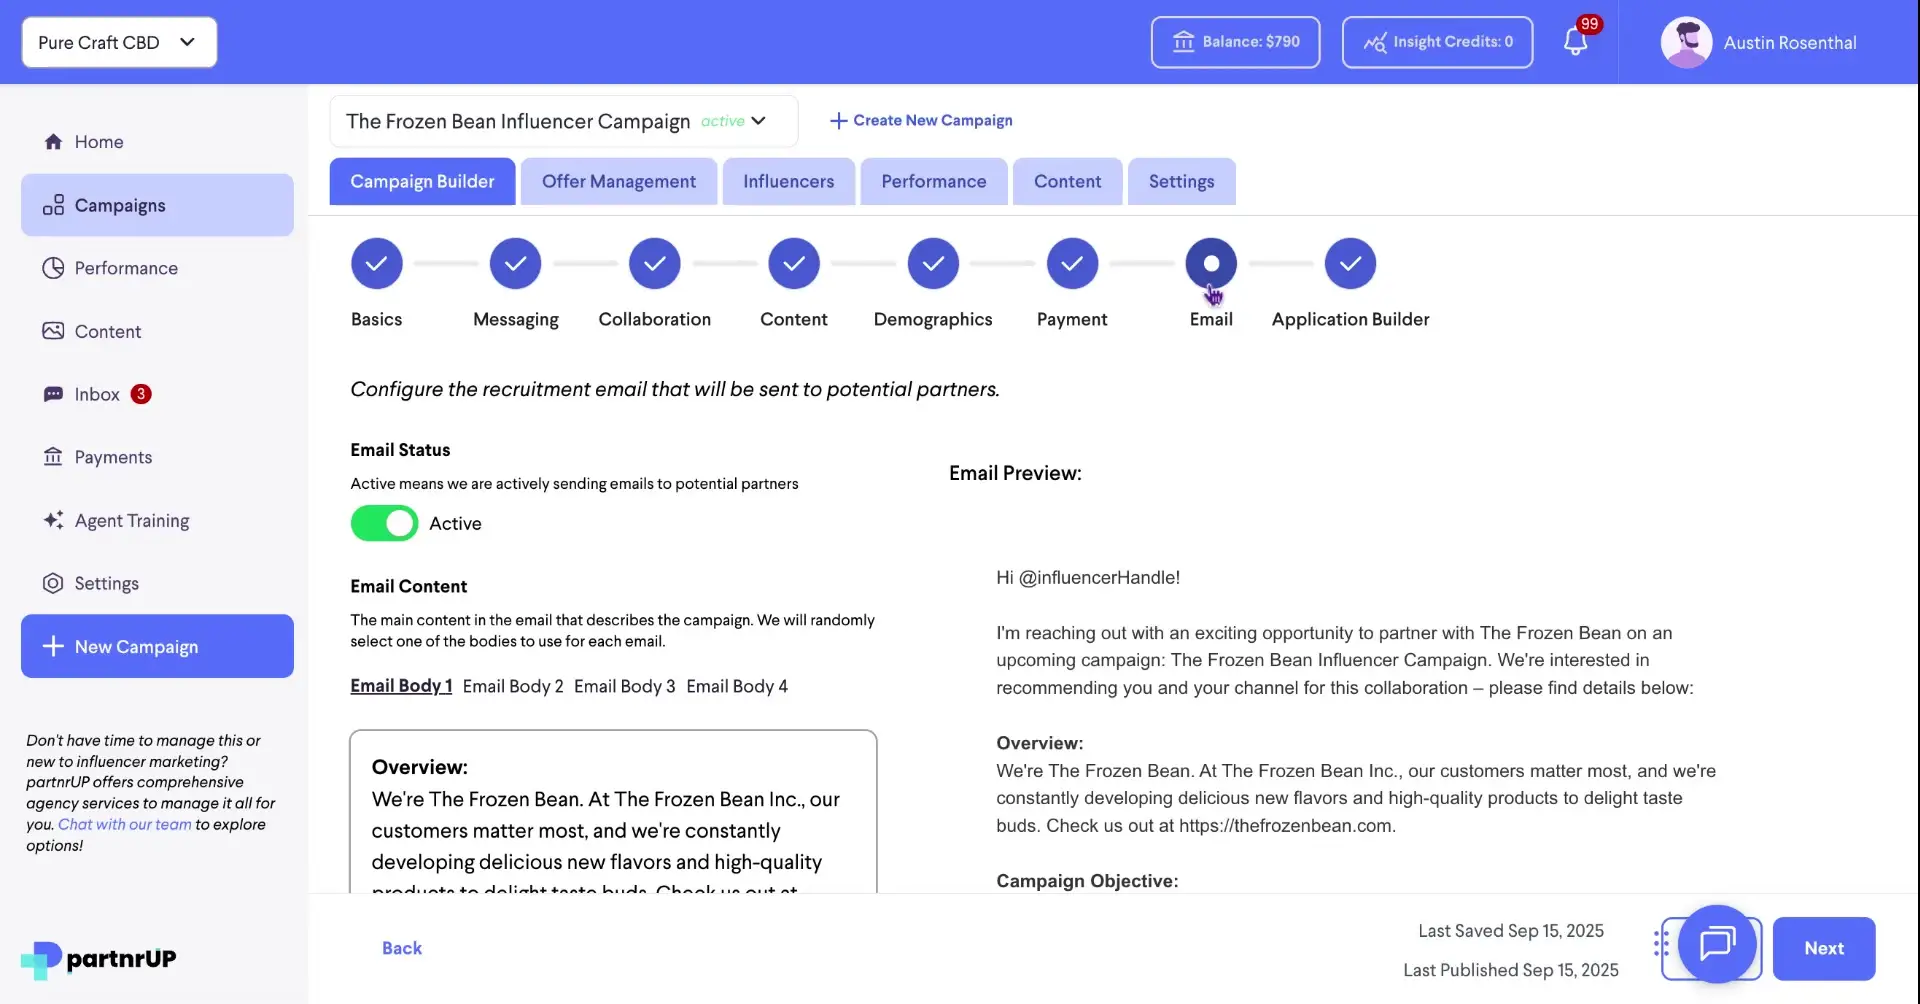
Task: Open the chat bubble in the bottom right
Action: click(1718, 946)
